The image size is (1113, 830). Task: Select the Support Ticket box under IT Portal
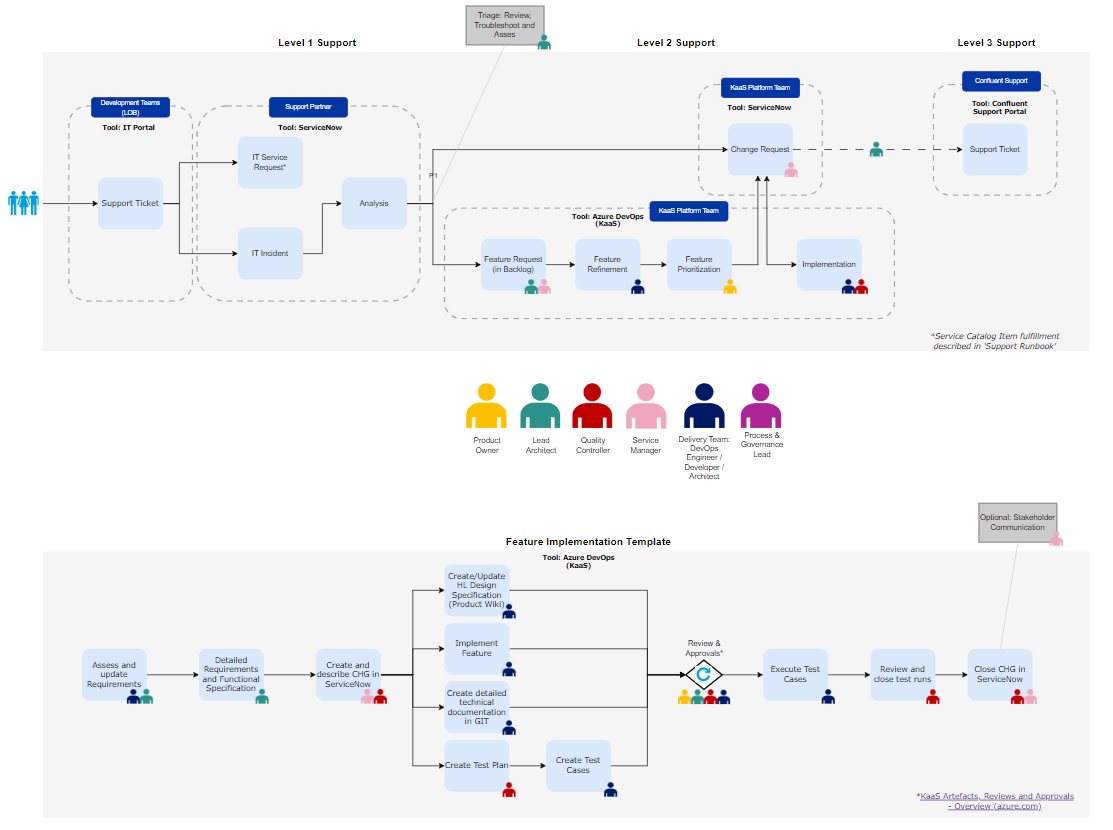131,203
